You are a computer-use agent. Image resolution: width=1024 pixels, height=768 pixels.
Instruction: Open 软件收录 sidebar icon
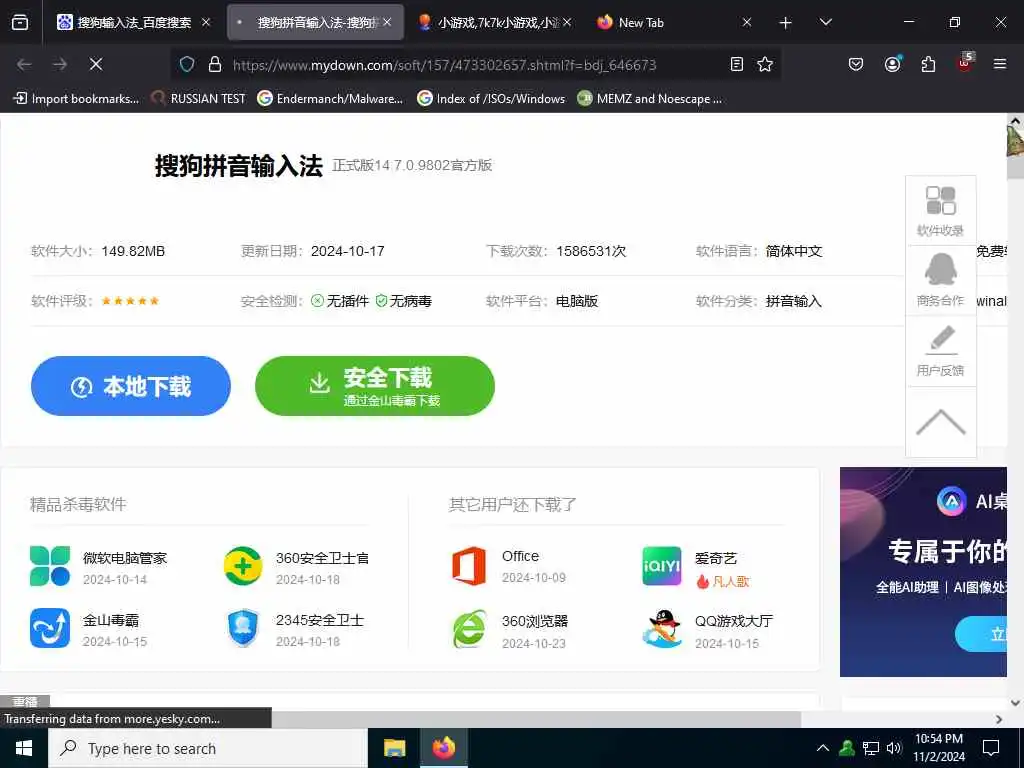click(940, 210)
